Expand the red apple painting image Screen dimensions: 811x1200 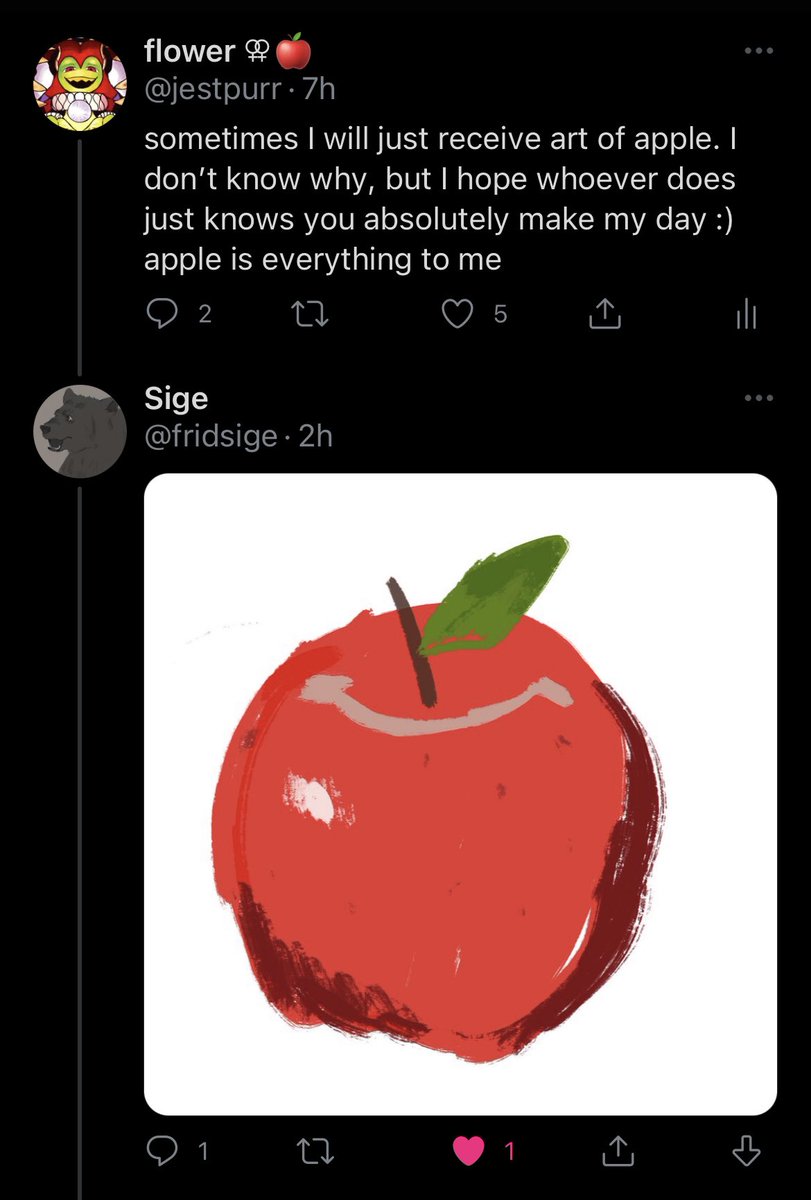click(461, 795)
